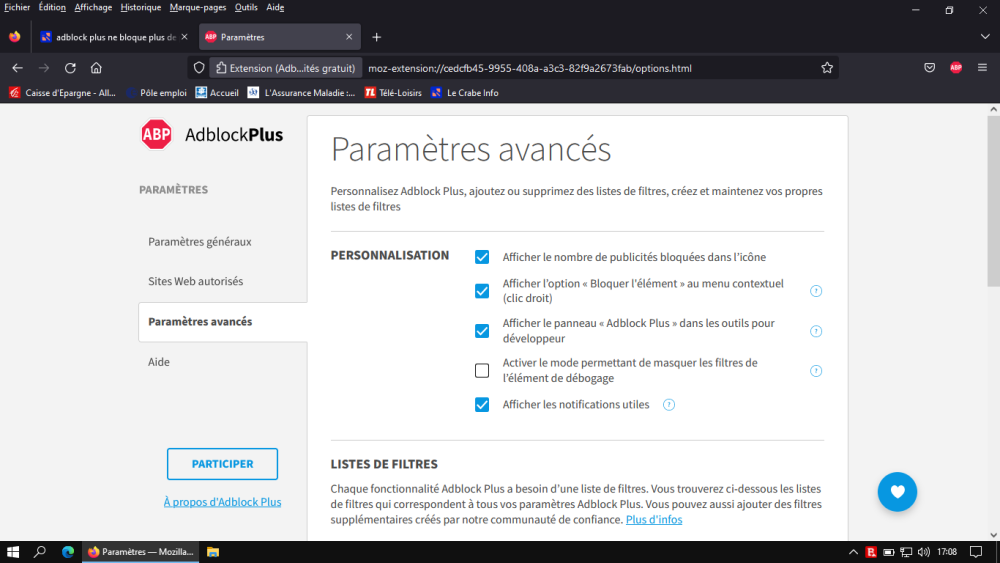Expand hidden system tray icons chevron
The width and height of the screenshot is (1000, 563).
point(853,551)
